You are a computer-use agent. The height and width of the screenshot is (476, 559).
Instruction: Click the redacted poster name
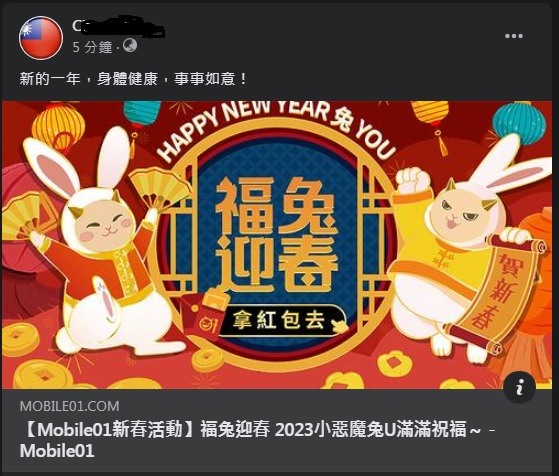point(118,26)
